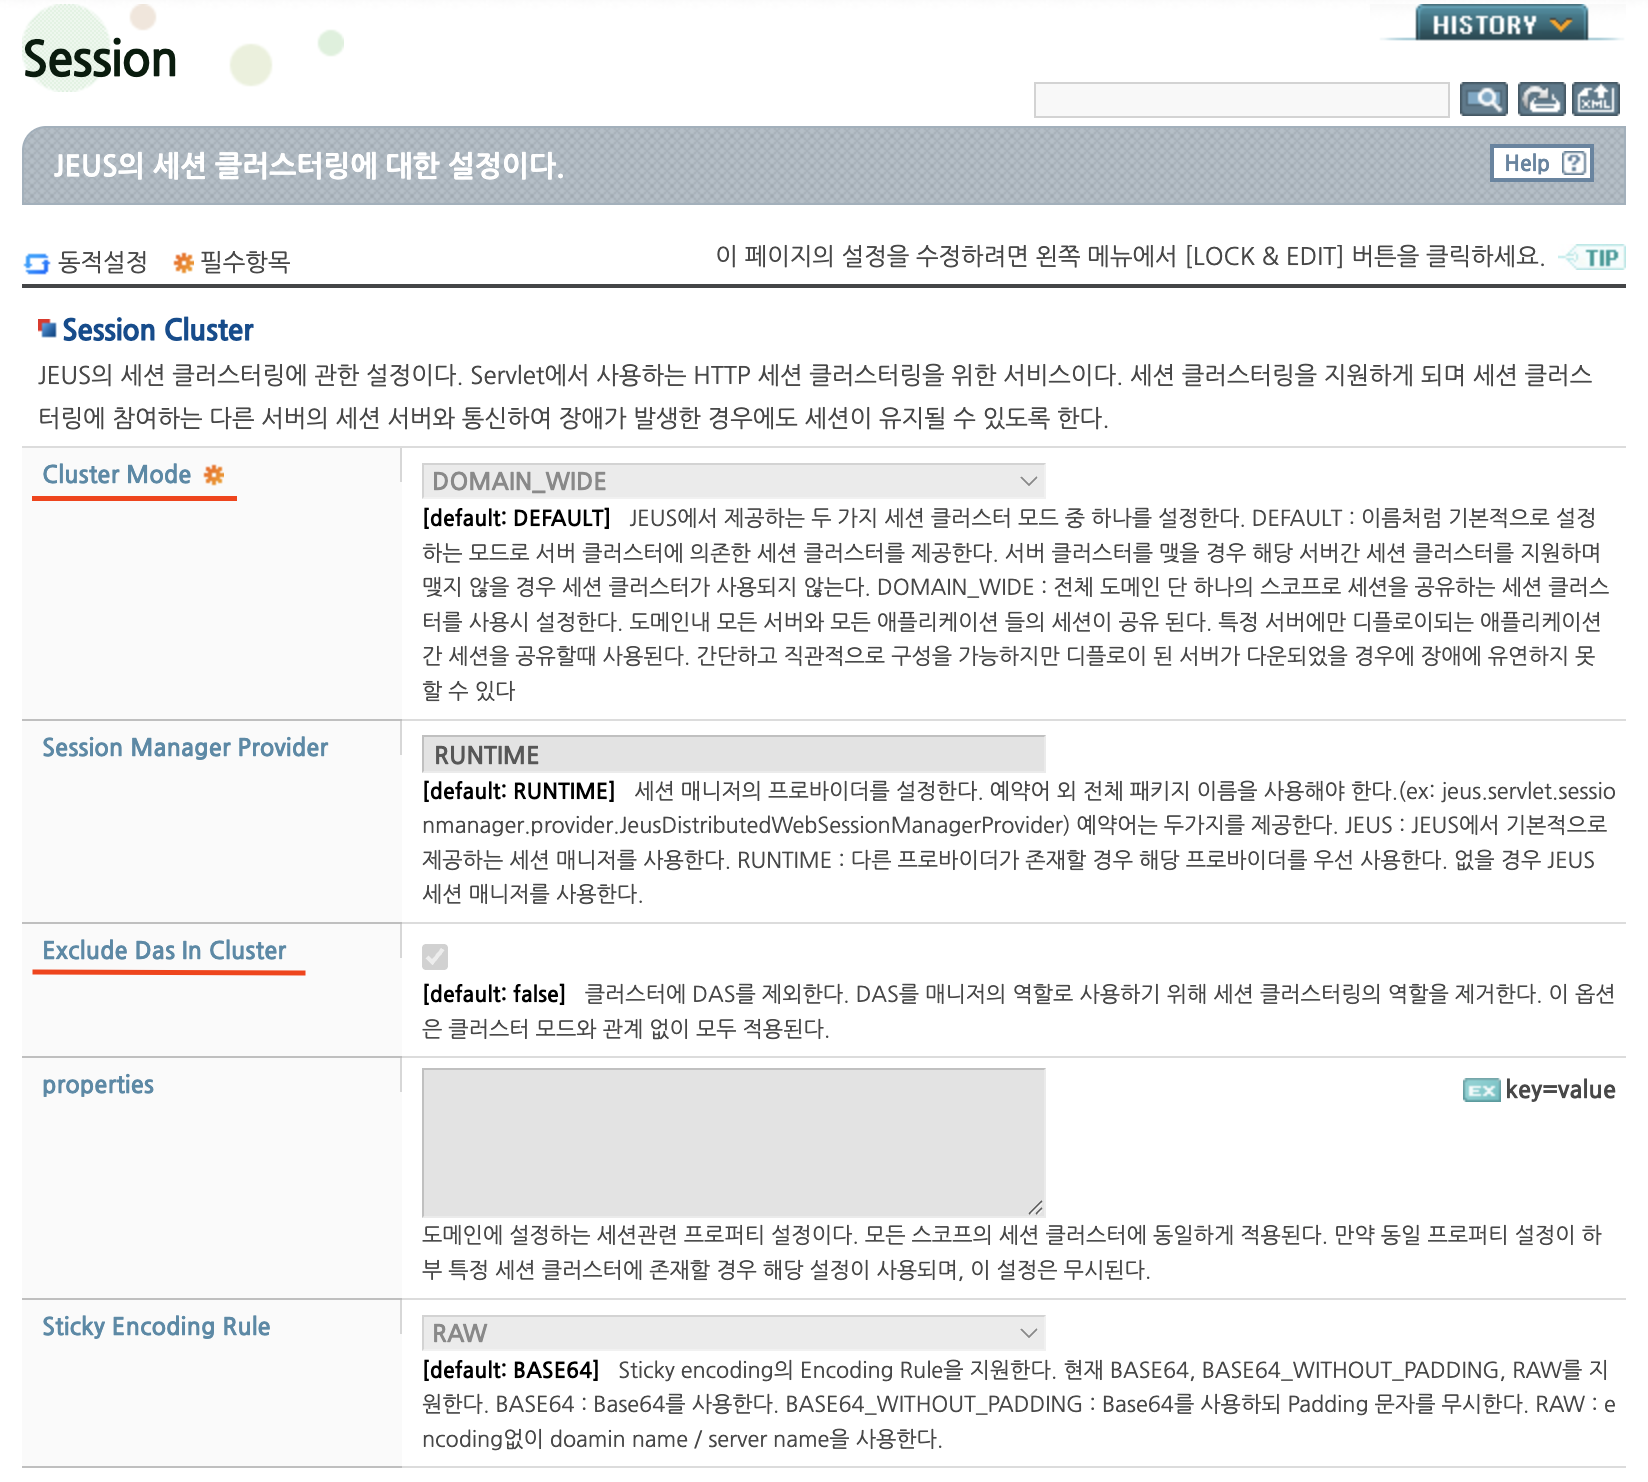
Task: Click the '[default: DEFAULT]' text
Action: (516, 518)
